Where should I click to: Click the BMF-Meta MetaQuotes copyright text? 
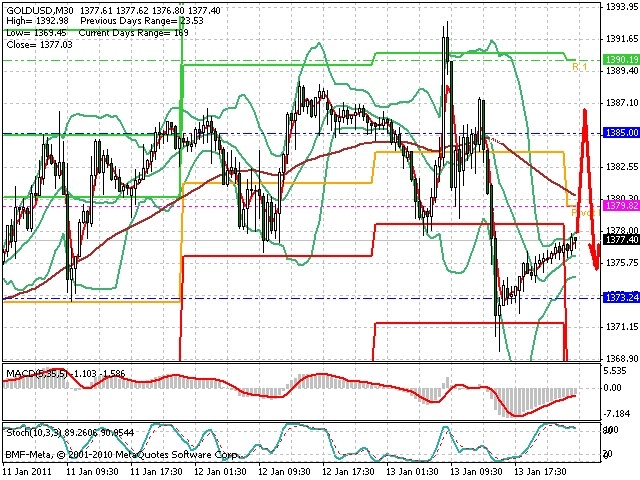[121, 454]
